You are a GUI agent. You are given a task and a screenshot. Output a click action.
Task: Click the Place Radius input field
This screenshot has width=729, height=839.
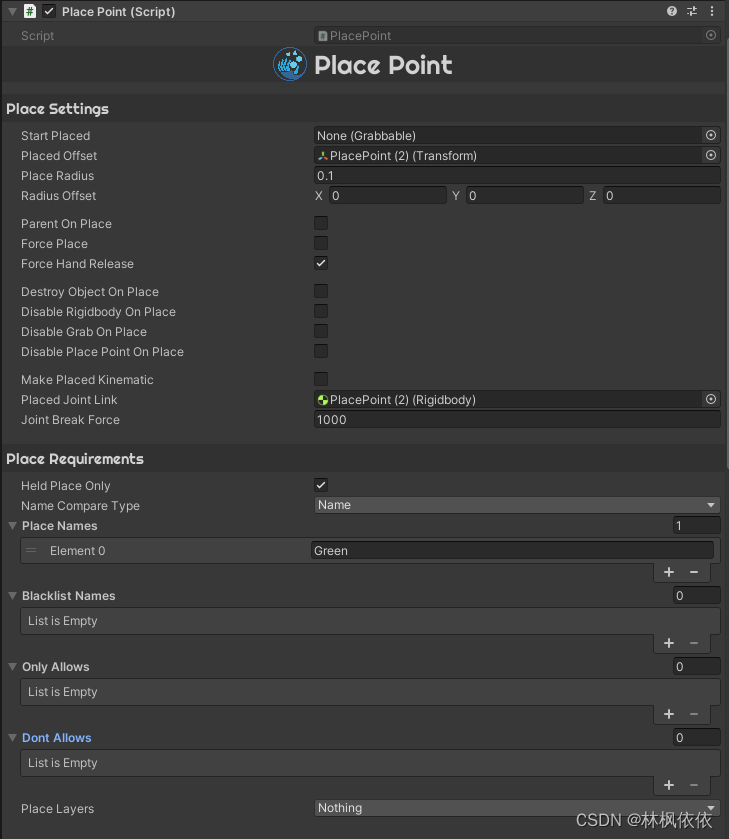tap(517, 175)
